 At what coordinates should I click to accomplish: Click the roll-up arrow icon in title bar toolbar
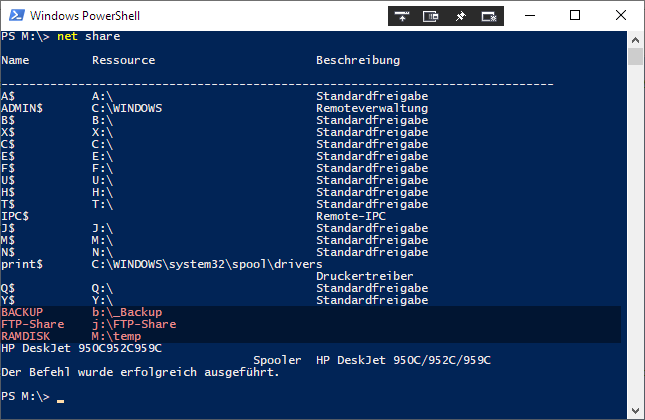pos(401,15)
